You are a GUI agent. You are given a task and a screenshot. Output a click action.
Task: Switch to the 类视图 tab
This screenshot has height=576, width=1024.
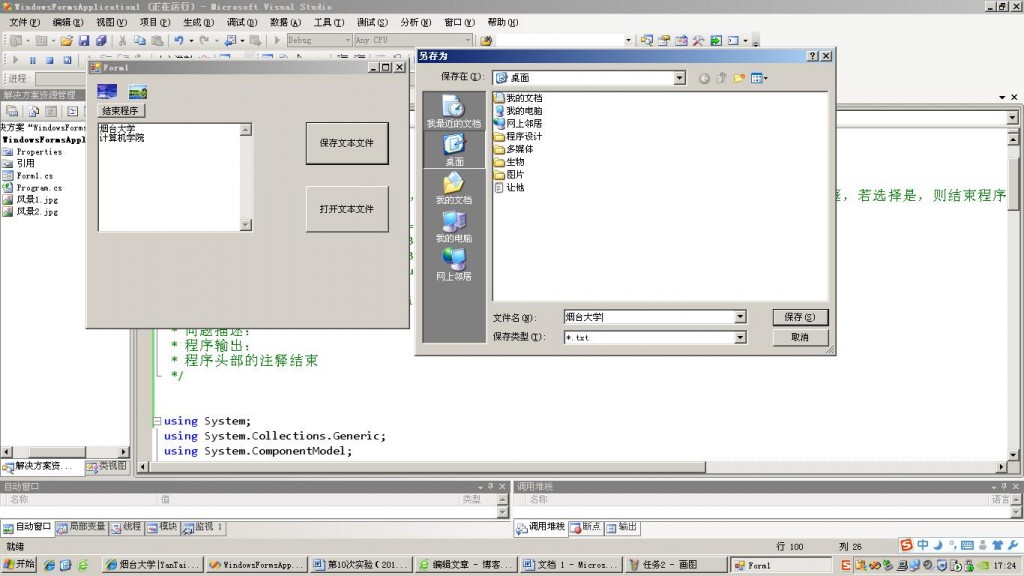(x=106, y=466)
